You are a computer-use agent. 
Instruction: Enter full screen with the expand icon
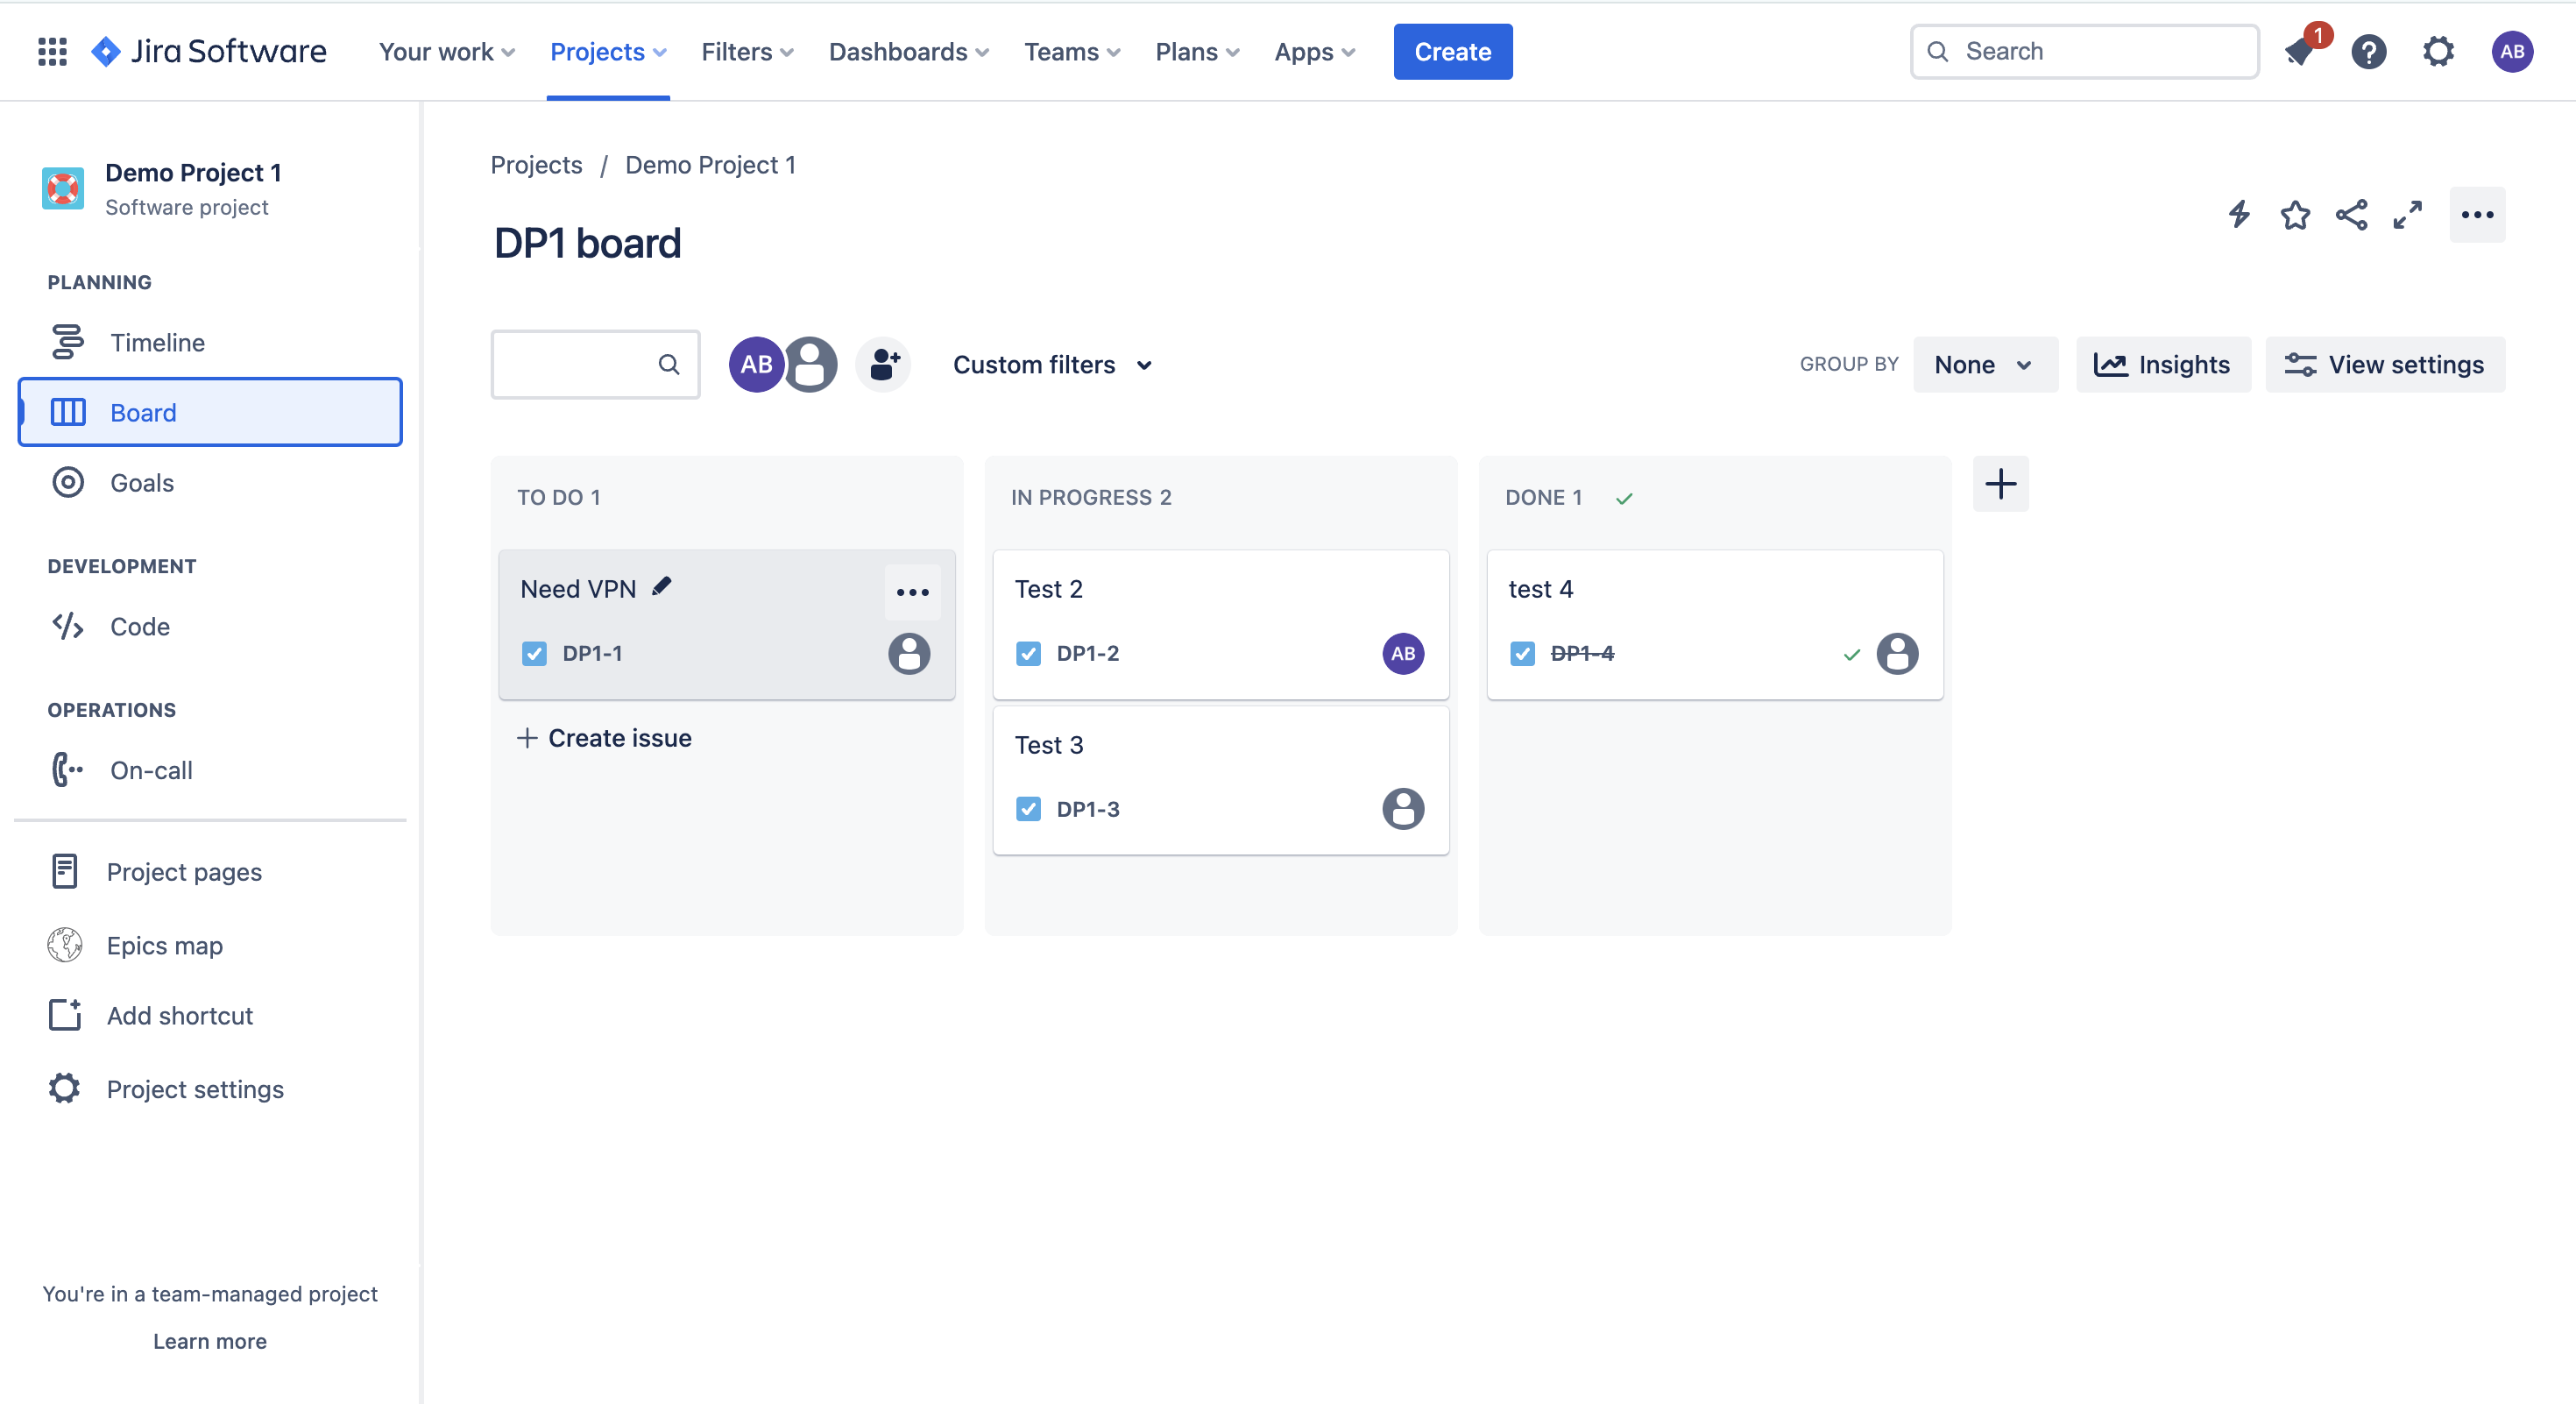tap(2408, 215)
